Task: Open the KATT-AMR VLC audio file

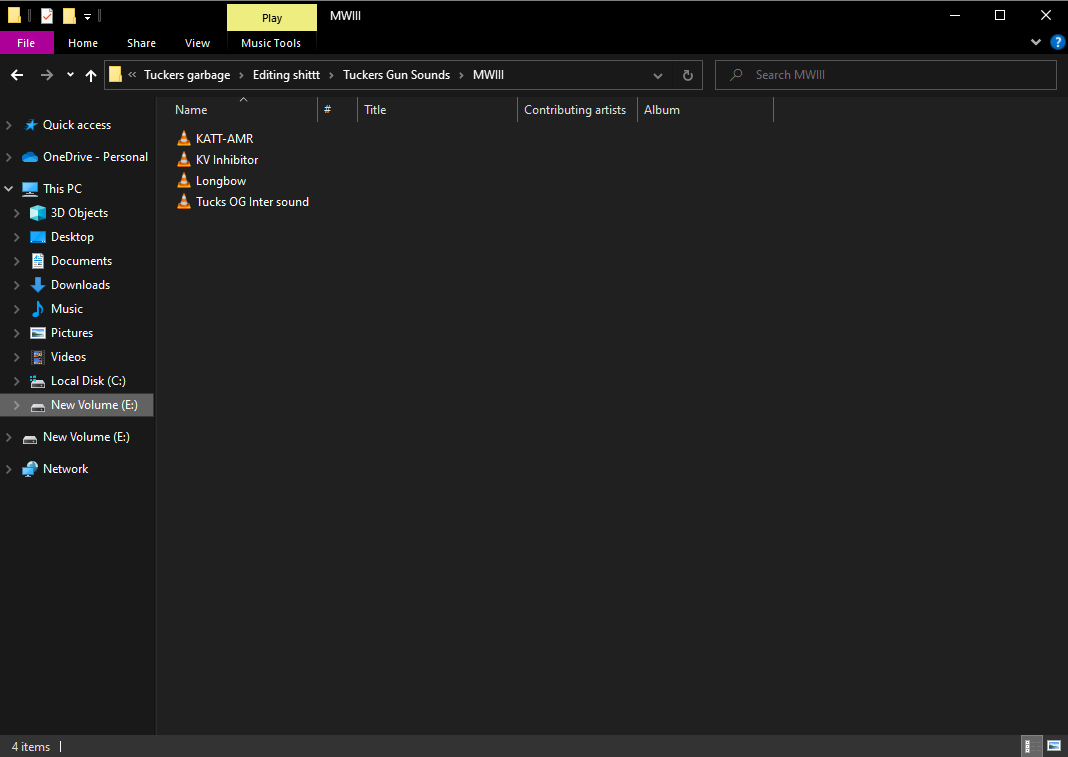Action: point(224,138)
